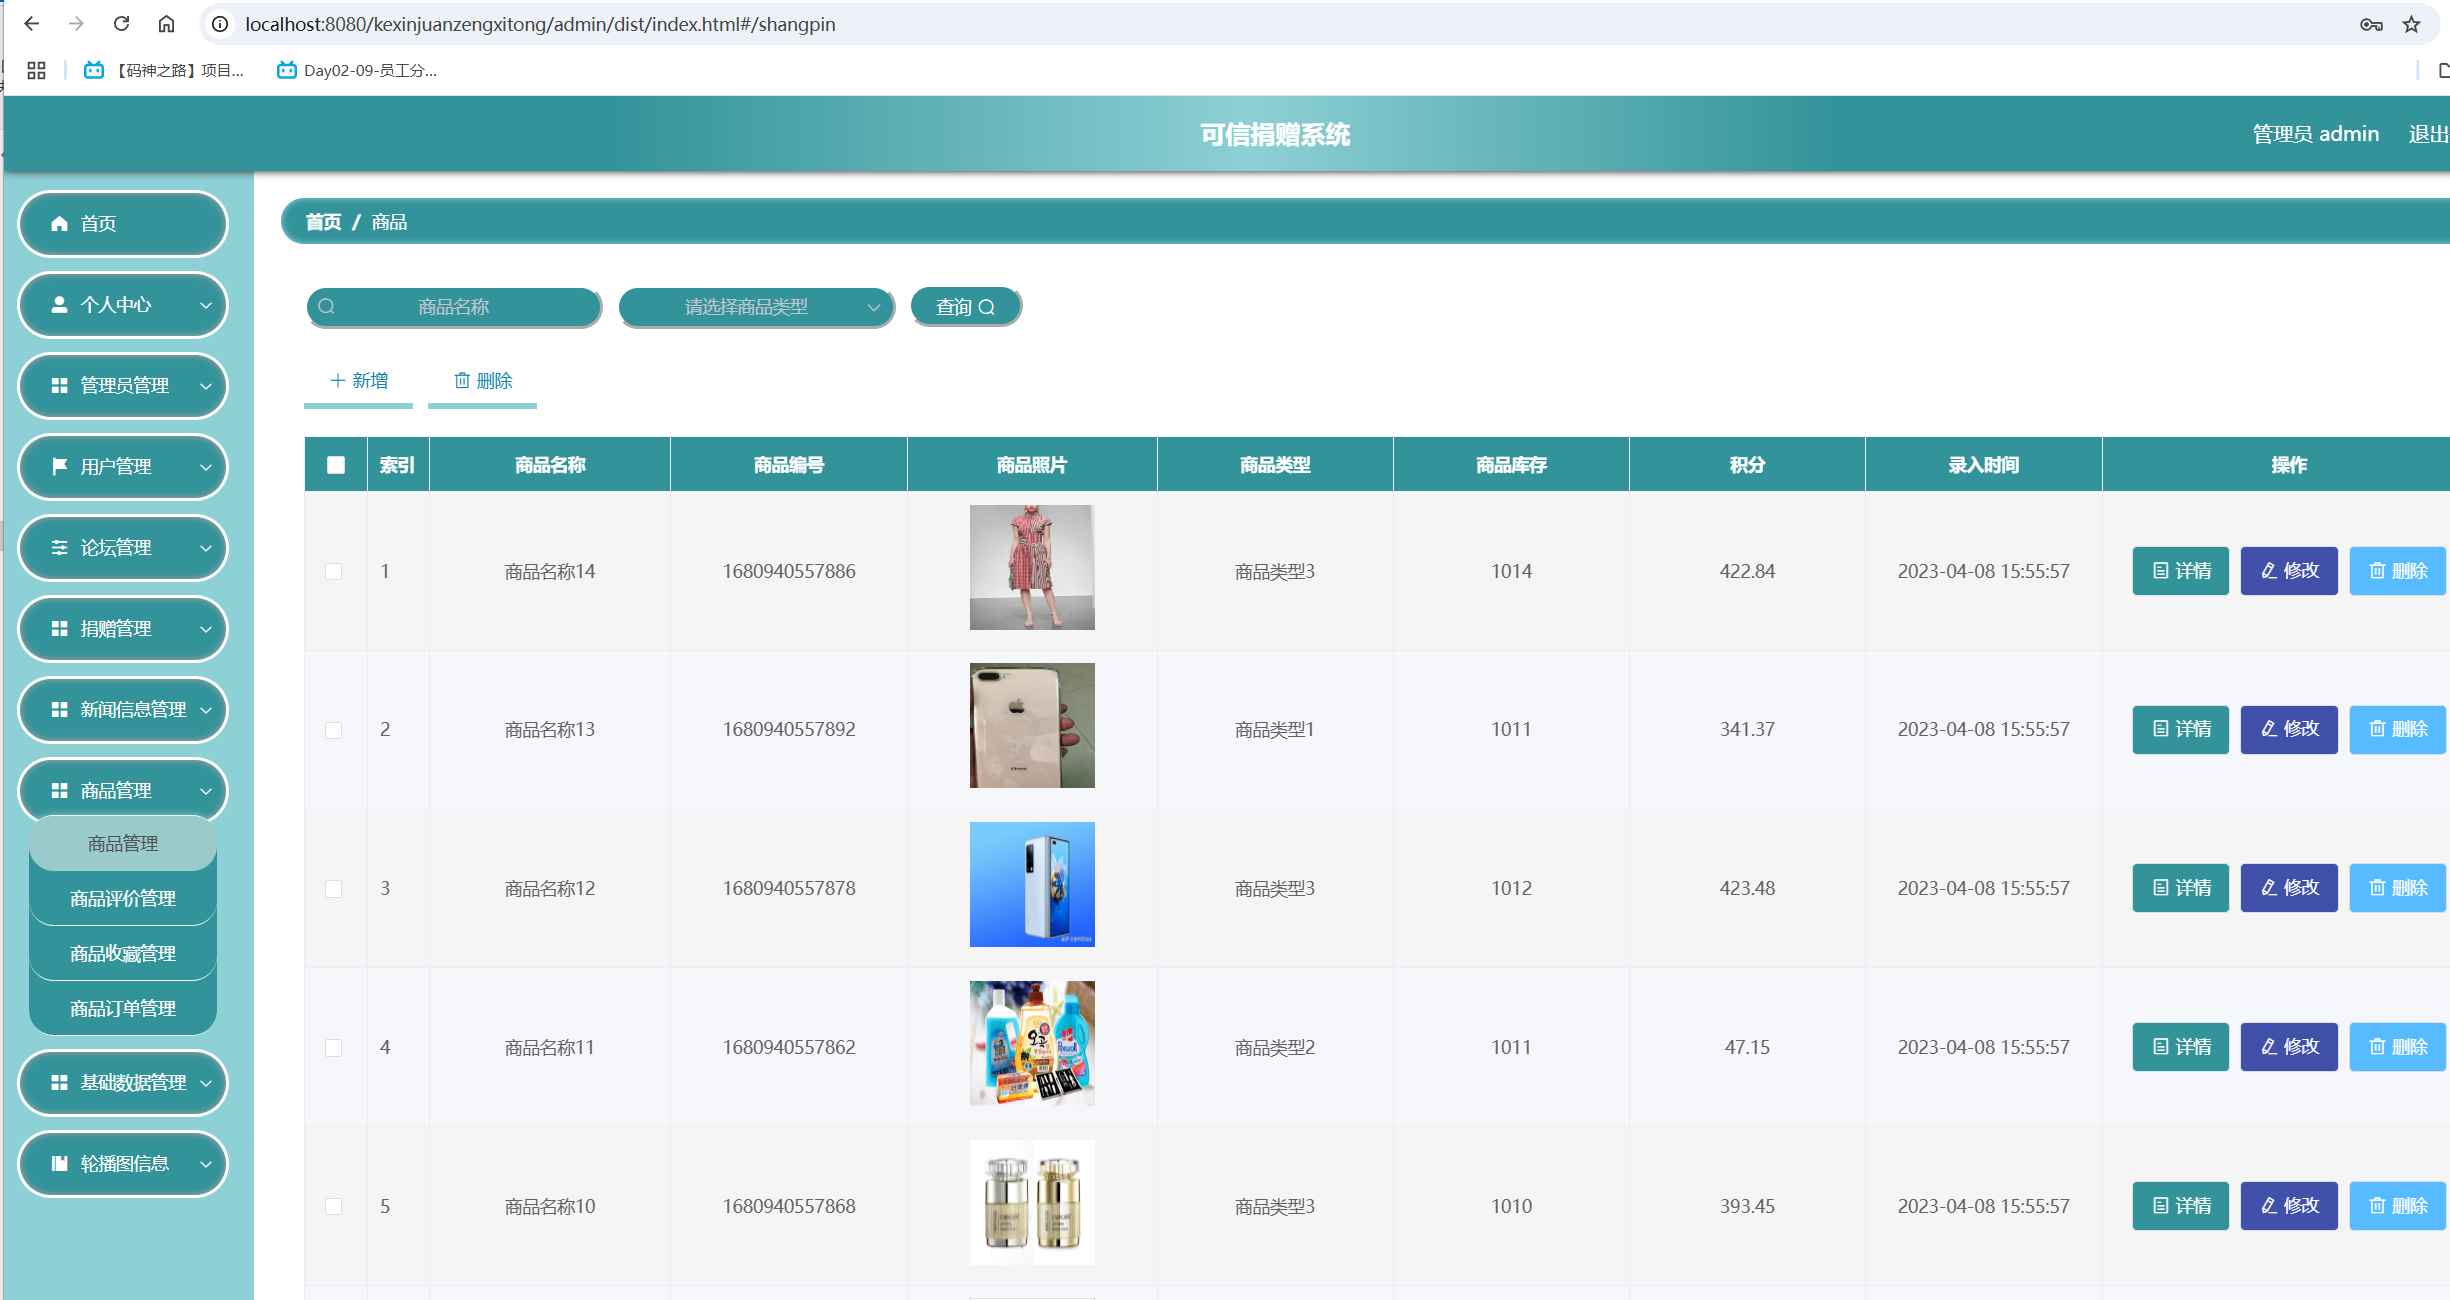Open the 【码神之路】项目 bookmark
This screenshot has height=1300, width=2450.
[x=164, y=70]
